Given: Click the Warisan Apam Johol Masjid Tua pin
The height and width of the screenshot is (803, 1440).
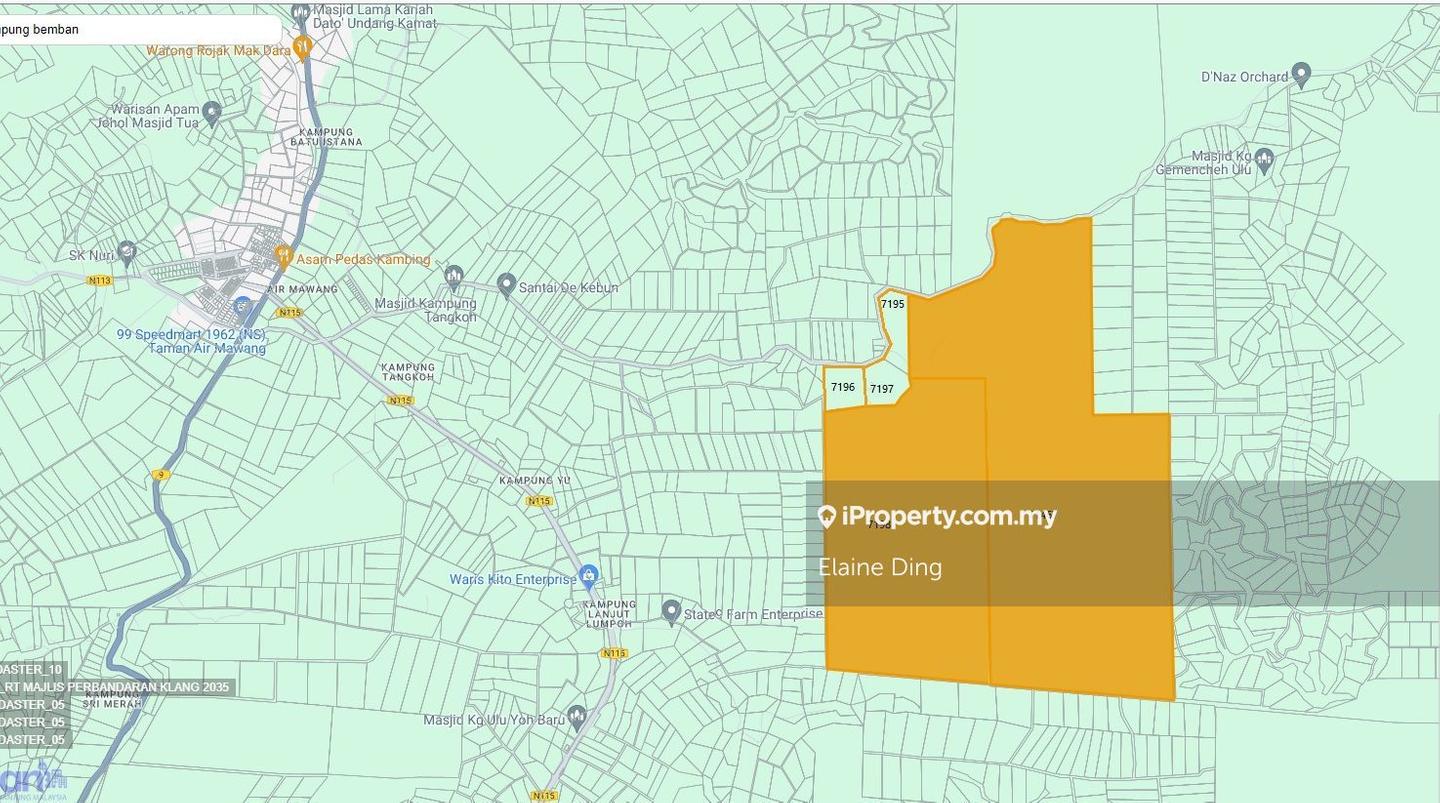Looking at the screenshot, I should (x=211, y=111).
